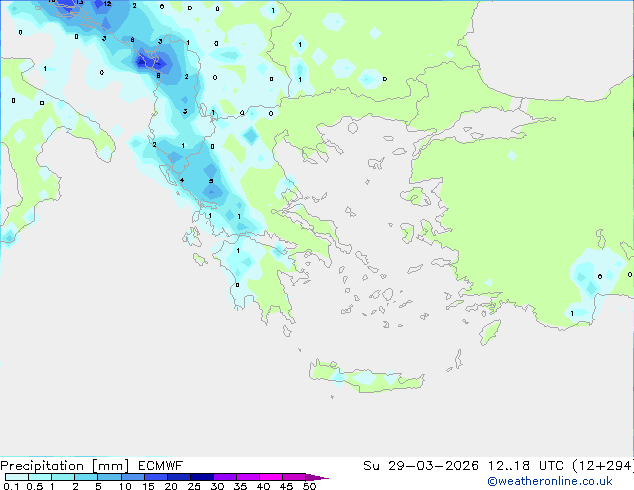The height and width of the screenshot is (490, 634).
Task: Click the '10' label under the legend
Action: (125, 486)
